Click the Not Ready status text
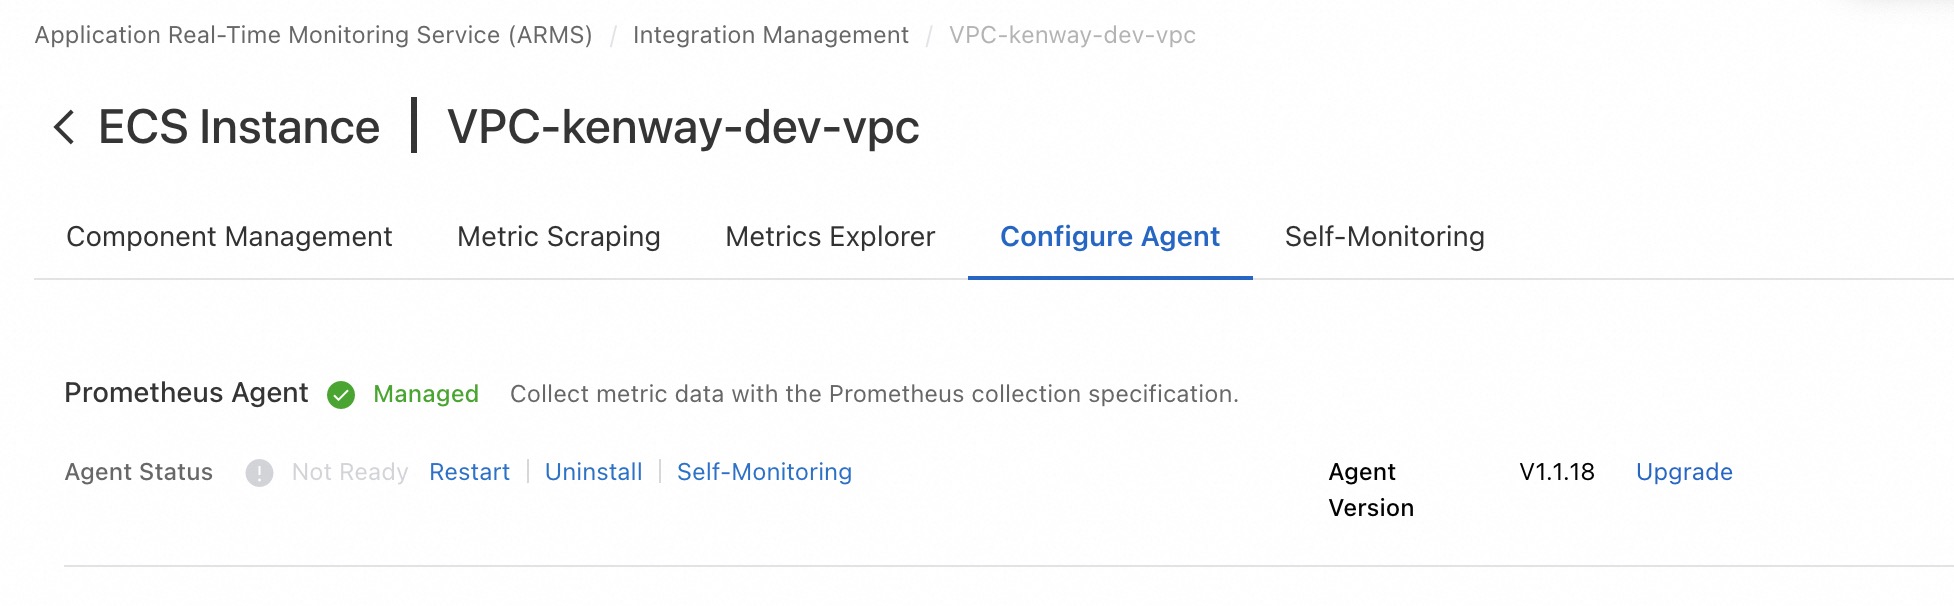The height and width of the screenshot is (606, 1954). pos(350,472)
